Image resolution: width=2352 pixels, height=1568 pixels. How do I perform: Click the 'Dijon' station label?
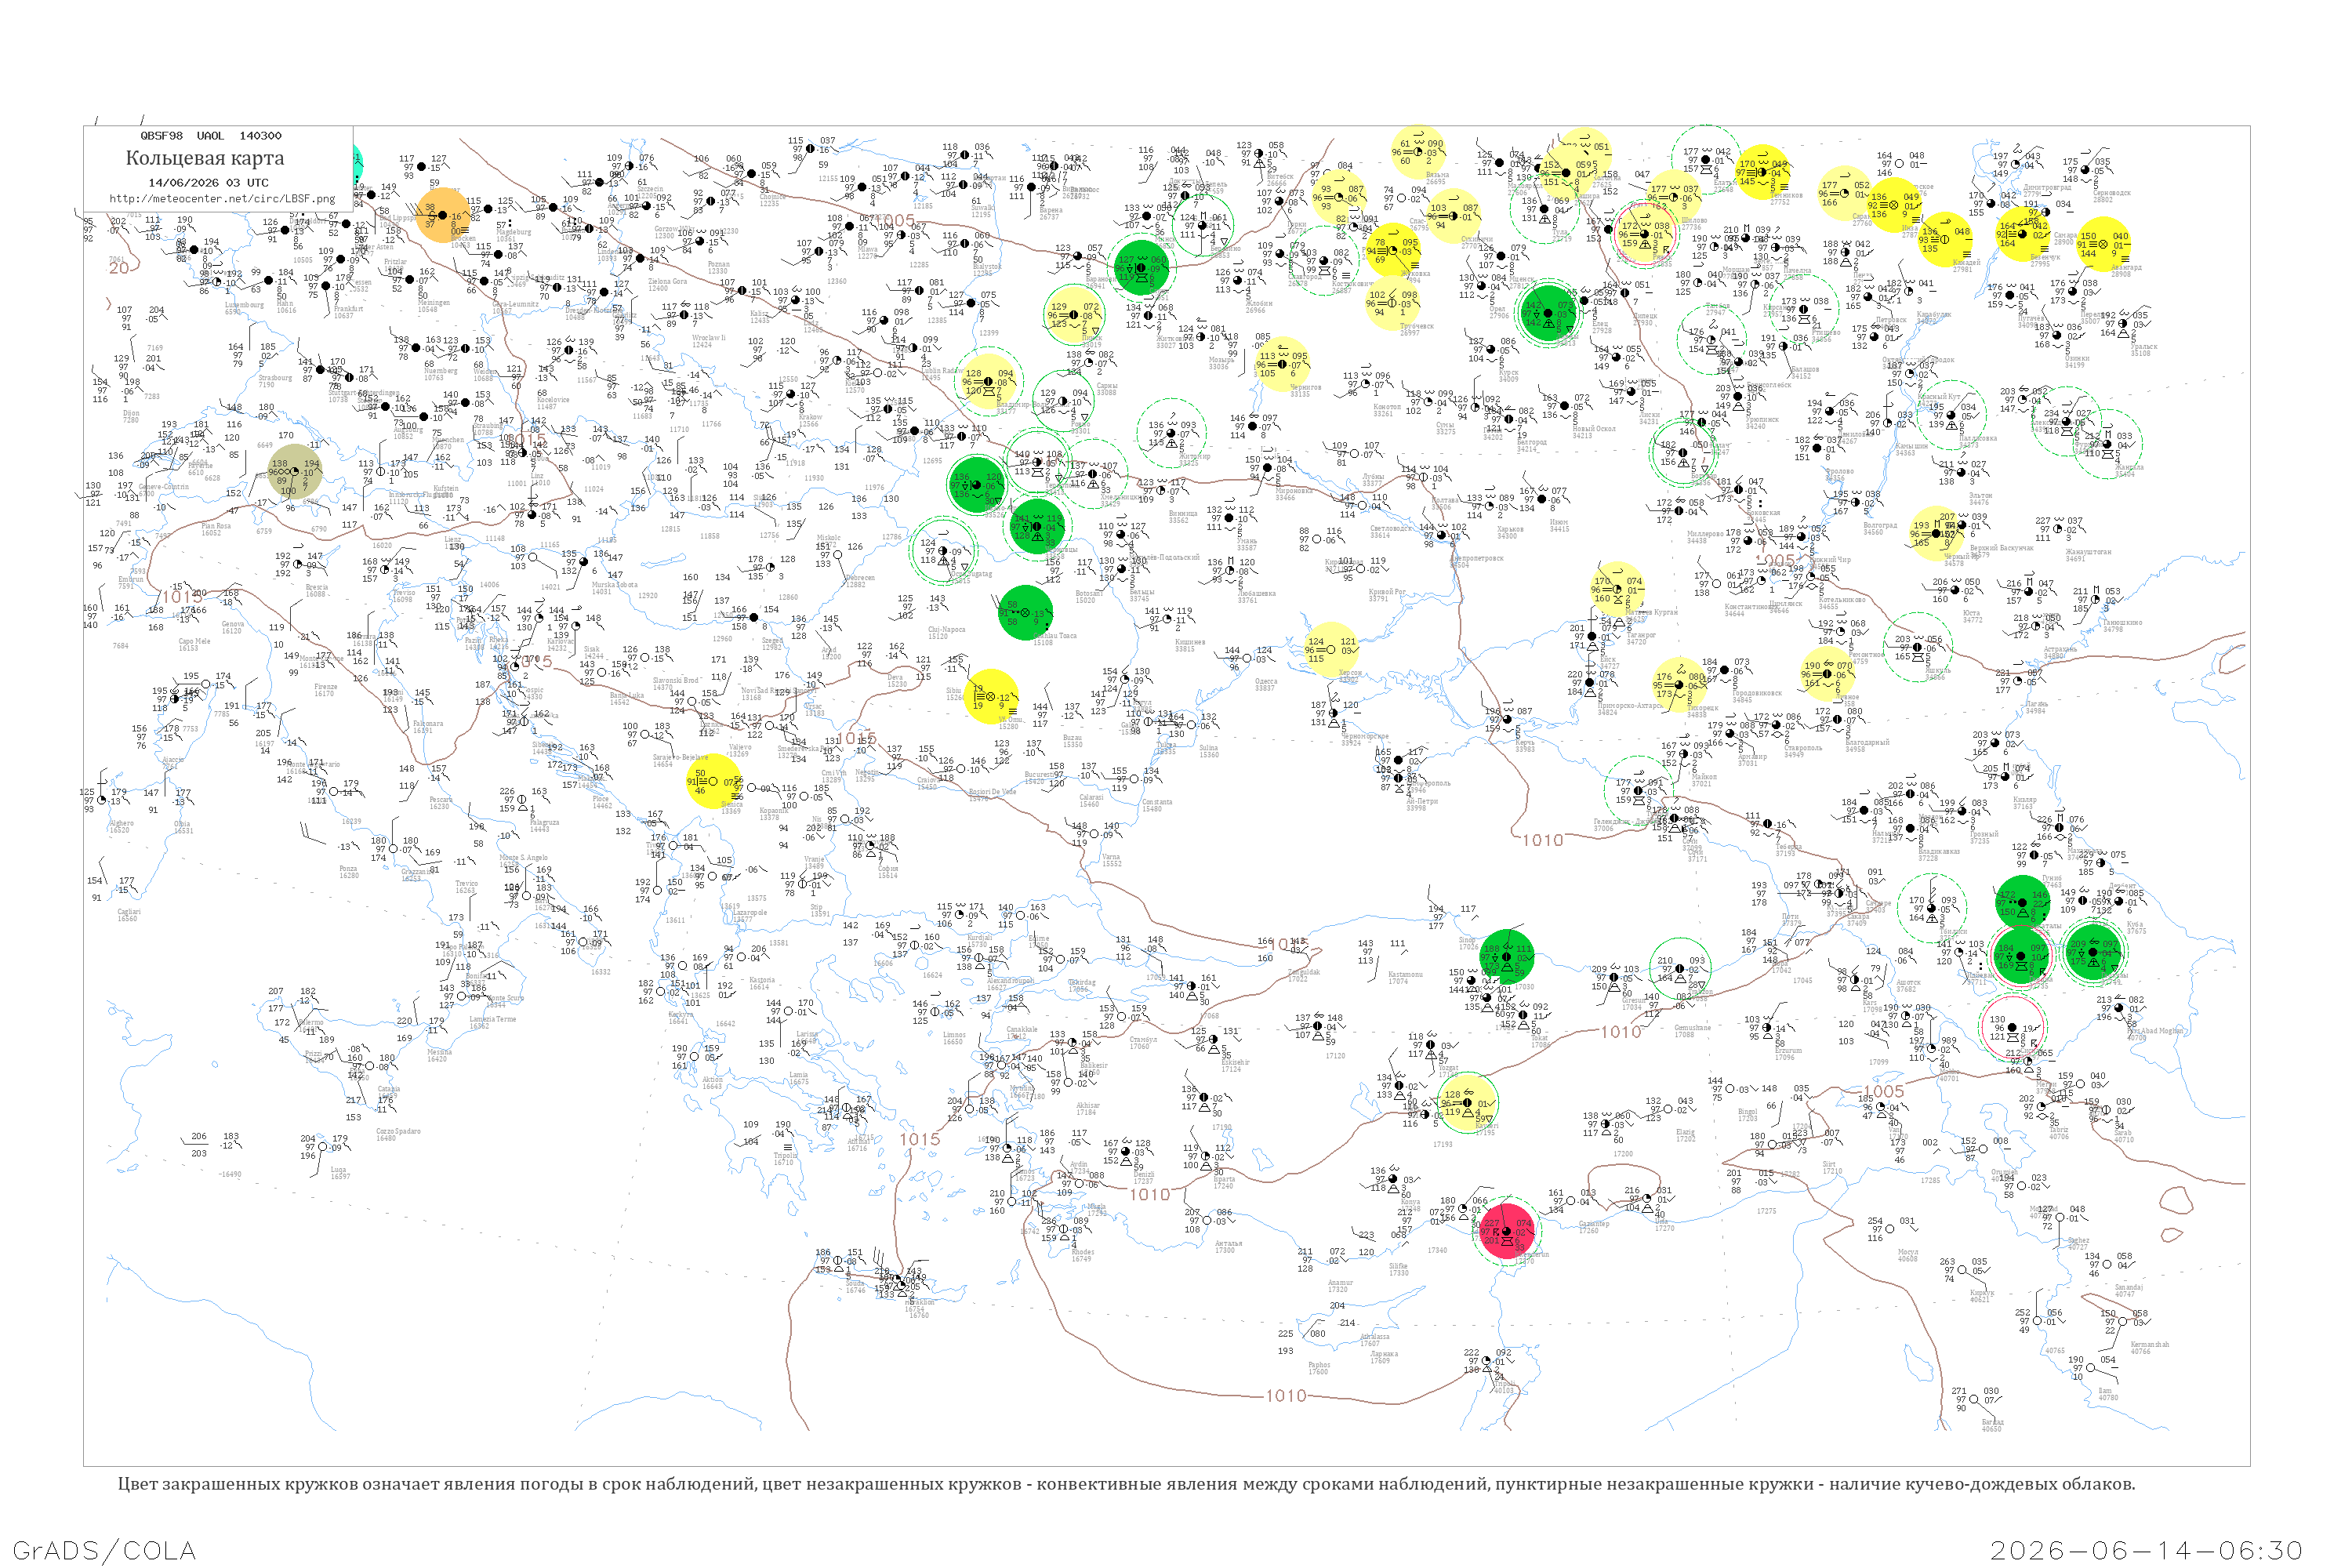pyautogui.click(x=130, y=413)
